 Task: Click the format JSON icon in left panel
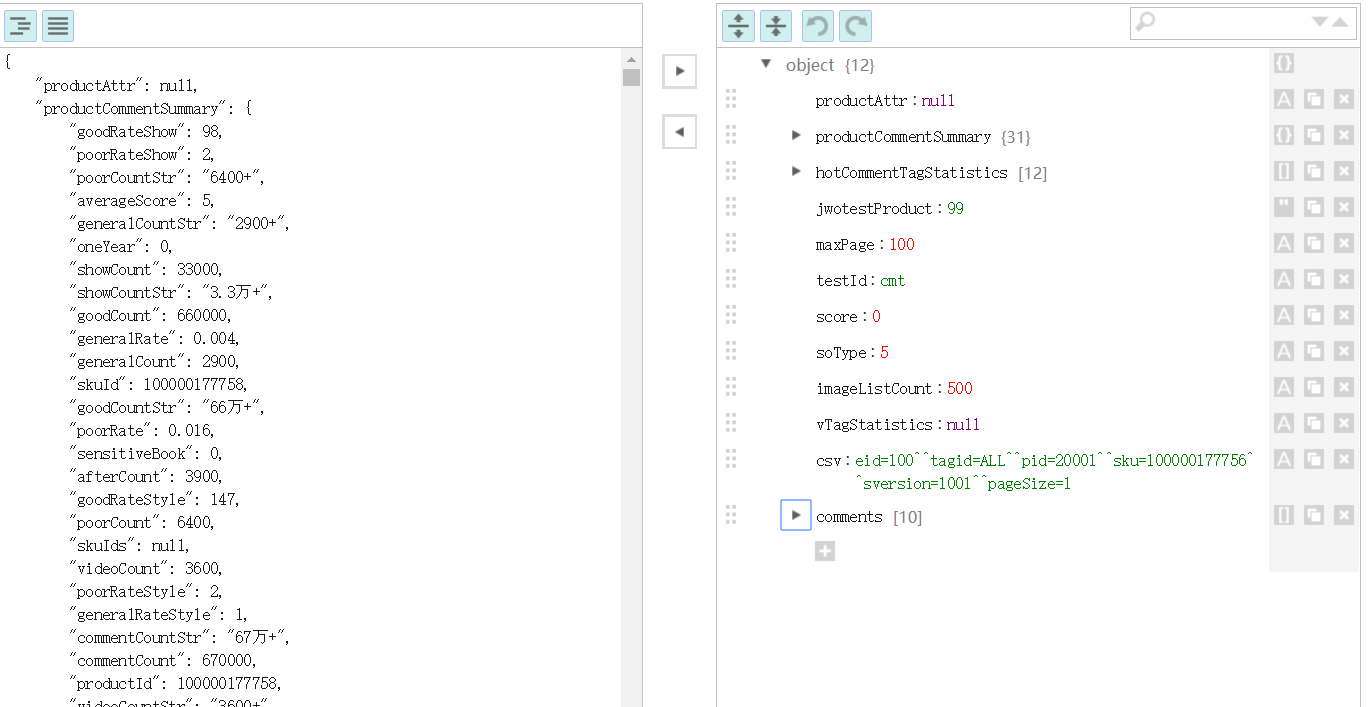(21, 25)
